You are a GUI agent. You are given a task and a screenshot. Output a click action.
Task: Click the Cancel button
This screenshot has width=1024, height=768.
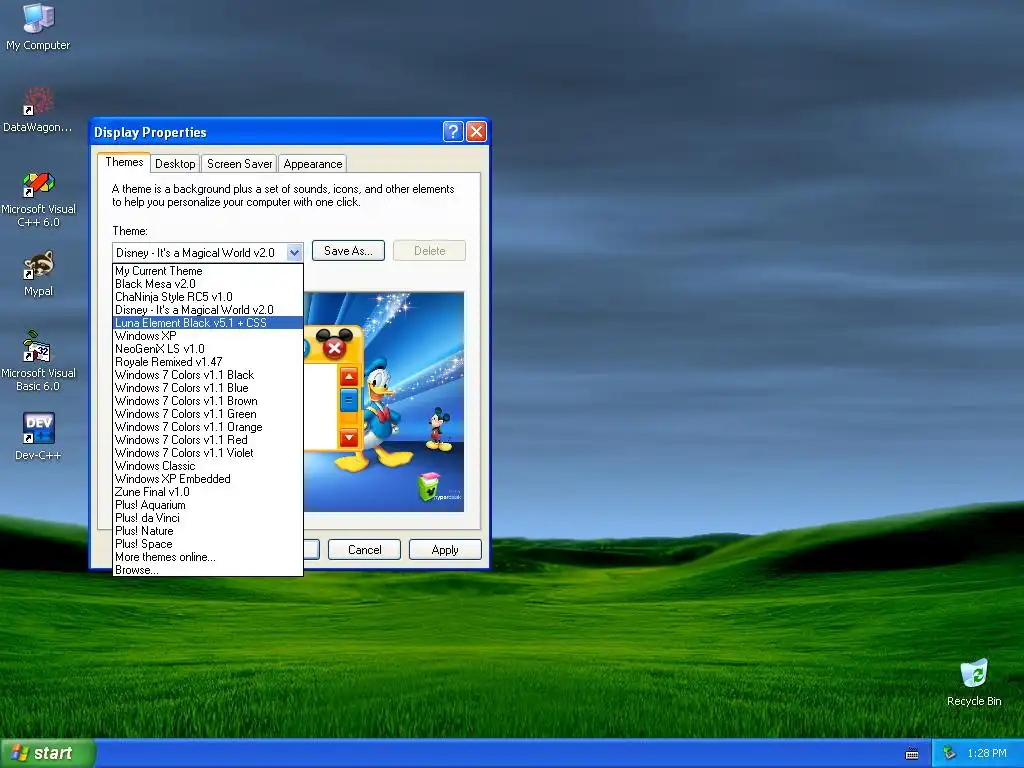click(x=364, y=550)
